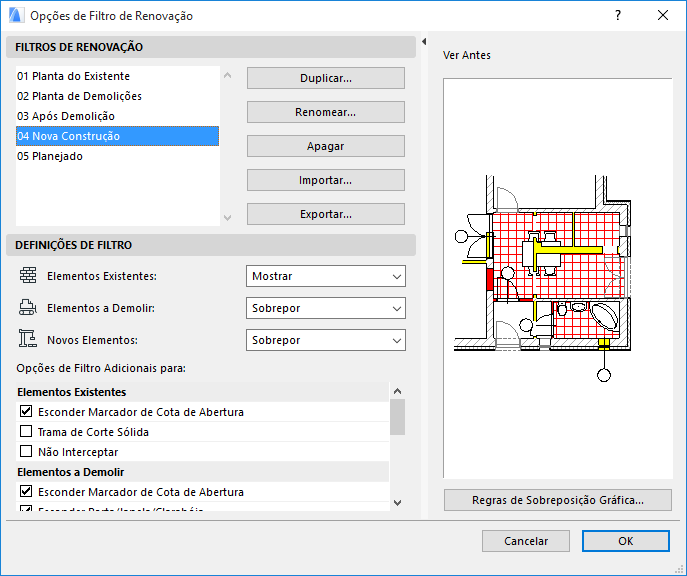Viewport: 687px width, 576px height.
Task: Enable Trama de Corte Sólida checkbox
Action: pyautogui.click(x=27, y=432)
